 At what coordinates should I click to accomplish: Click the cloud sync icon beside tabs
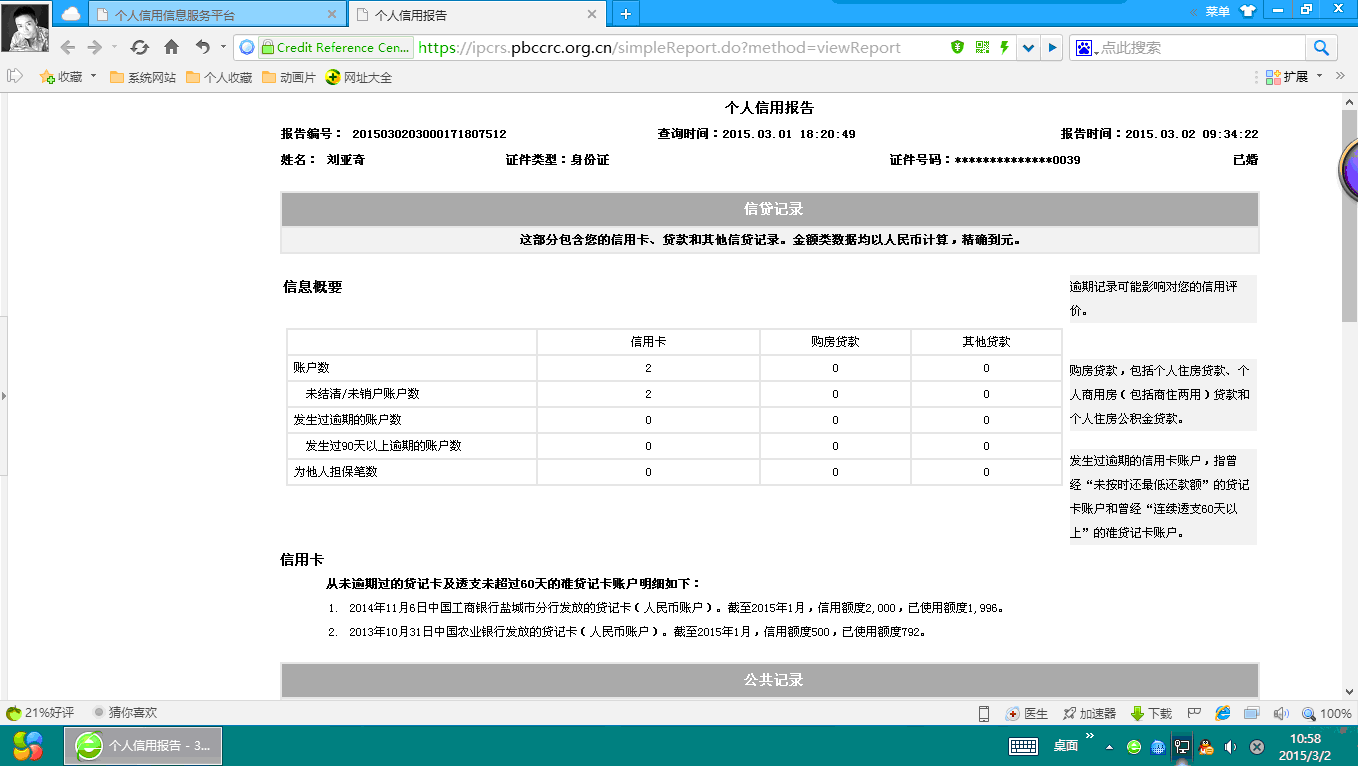[71, 13]
